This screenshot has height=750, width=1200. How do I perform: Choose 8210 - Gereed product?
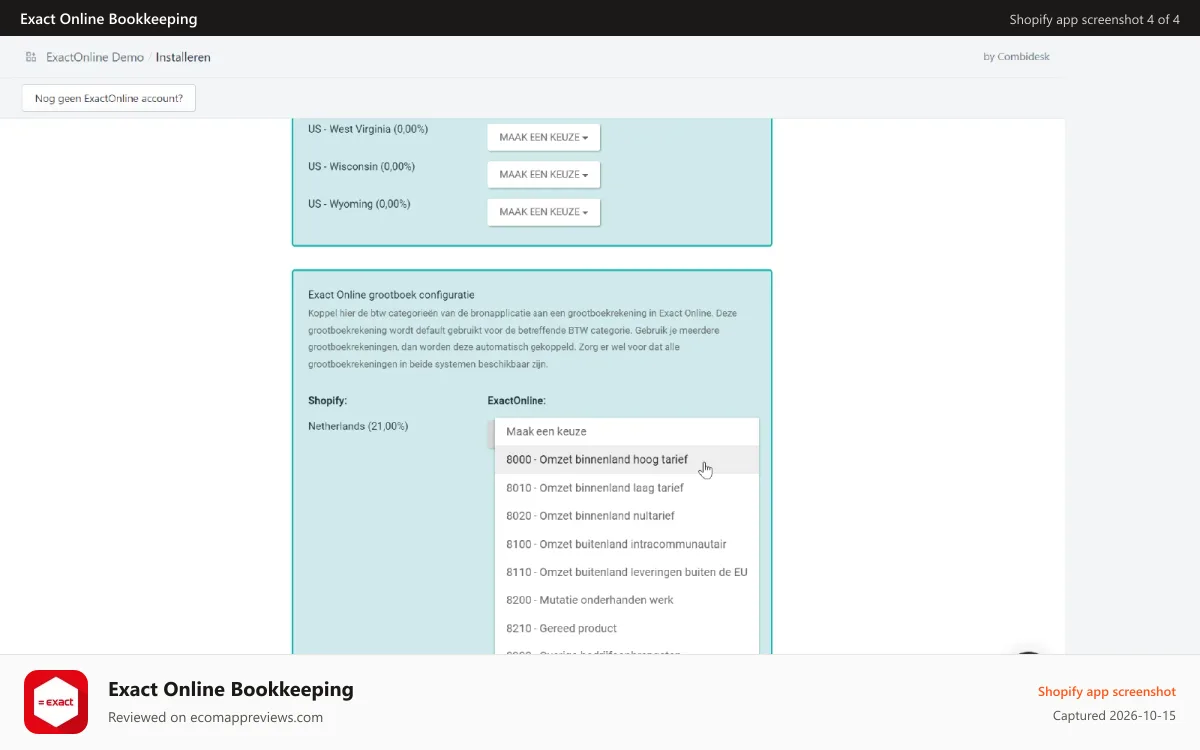tap(627, 628)
